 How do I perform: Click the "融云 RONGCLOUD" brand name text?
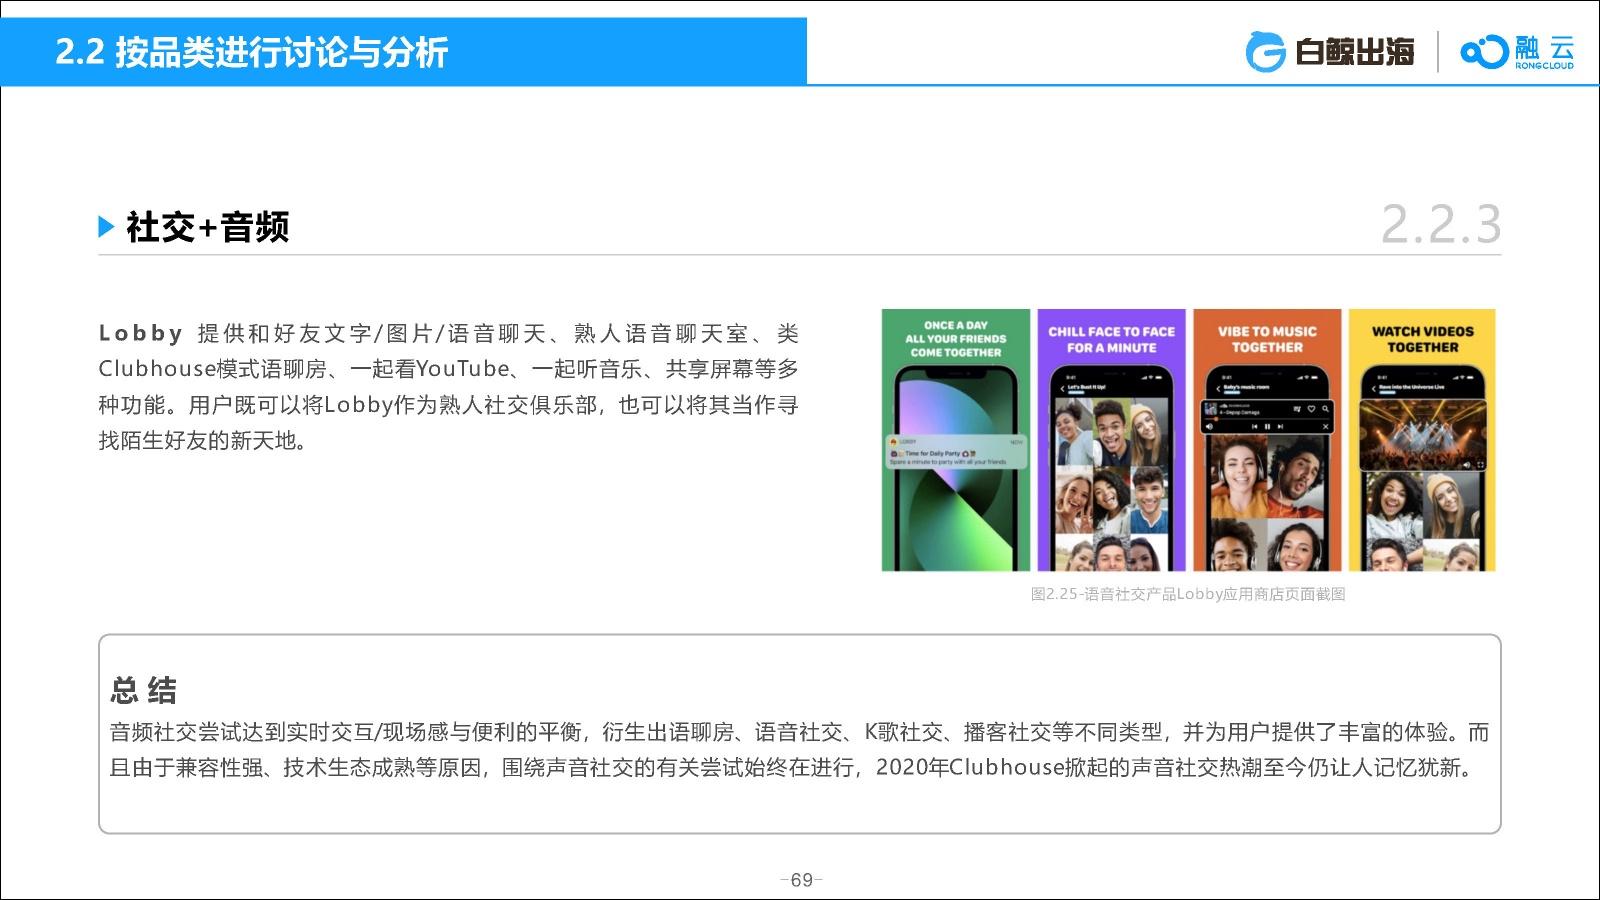point(1544,52)
